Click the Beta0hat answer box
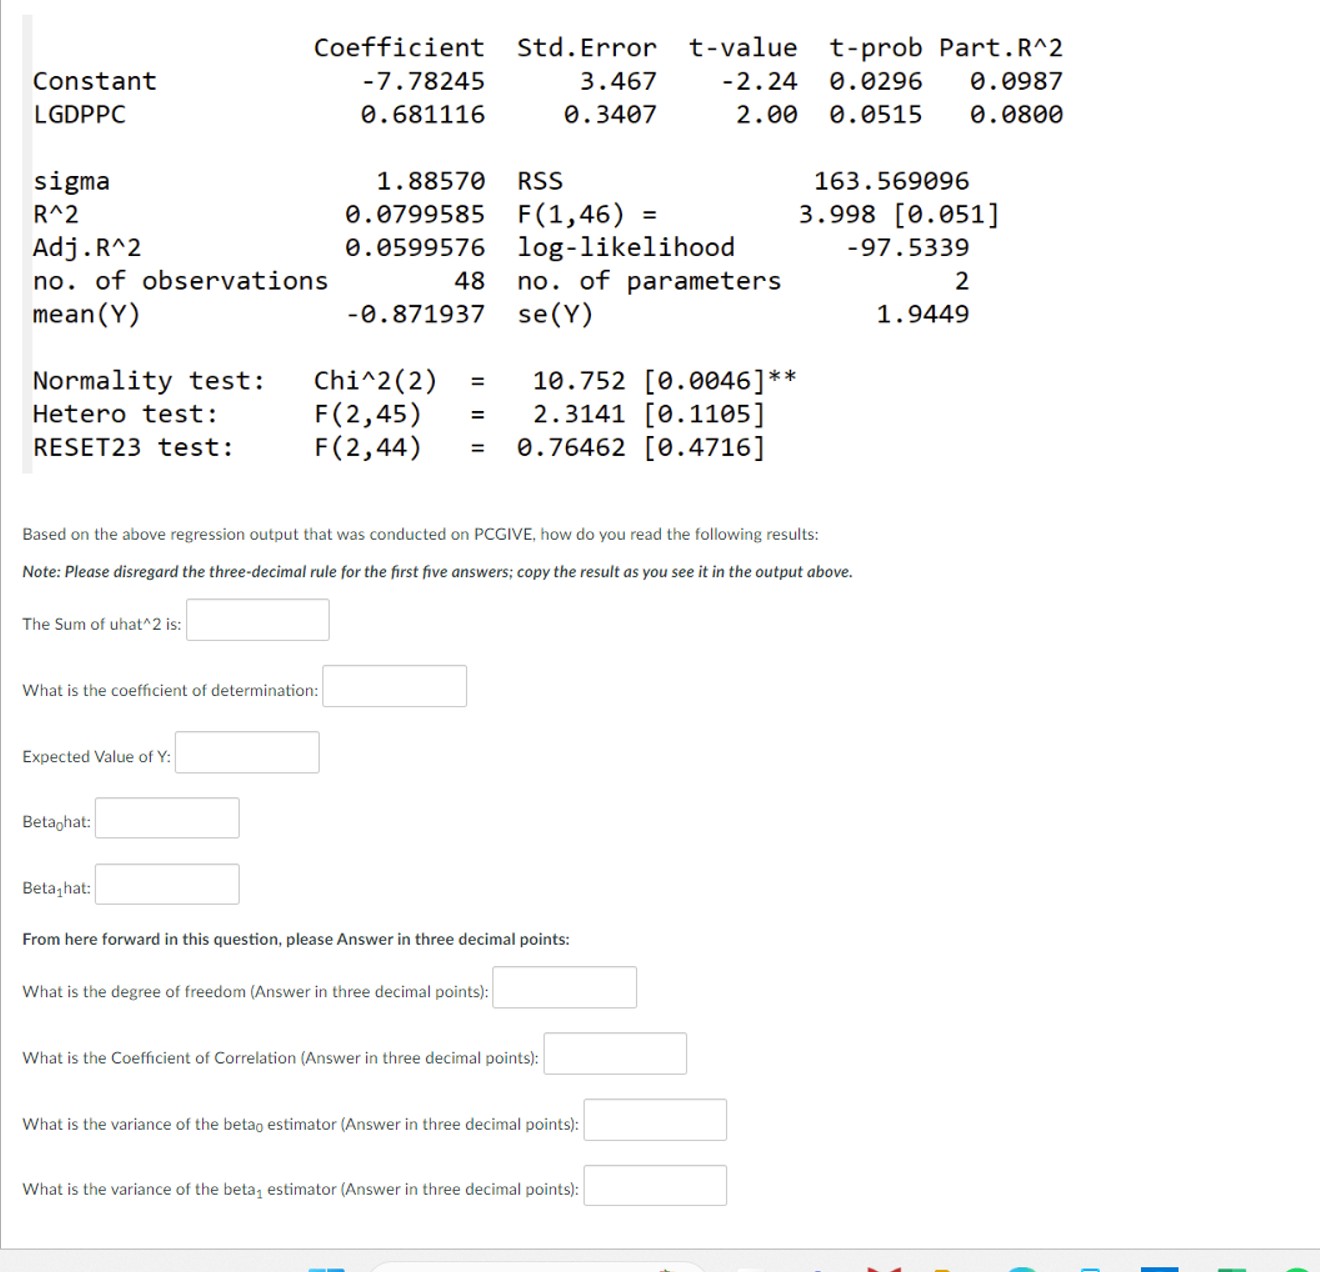The image size is (1320, 1272). (166, 818)
